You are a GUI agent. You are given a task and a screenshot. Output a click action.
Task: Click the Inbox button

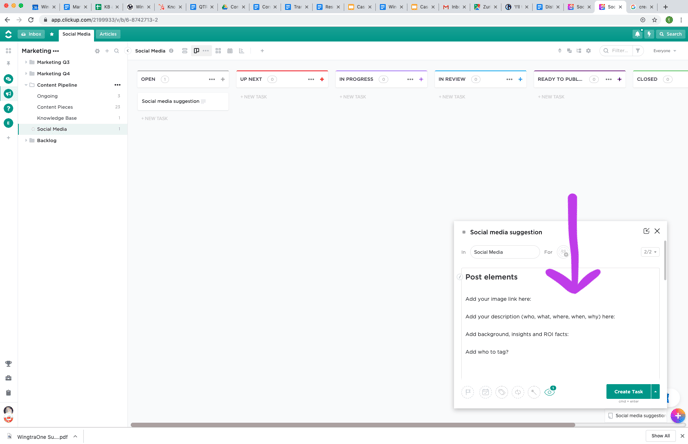(31, 34)
